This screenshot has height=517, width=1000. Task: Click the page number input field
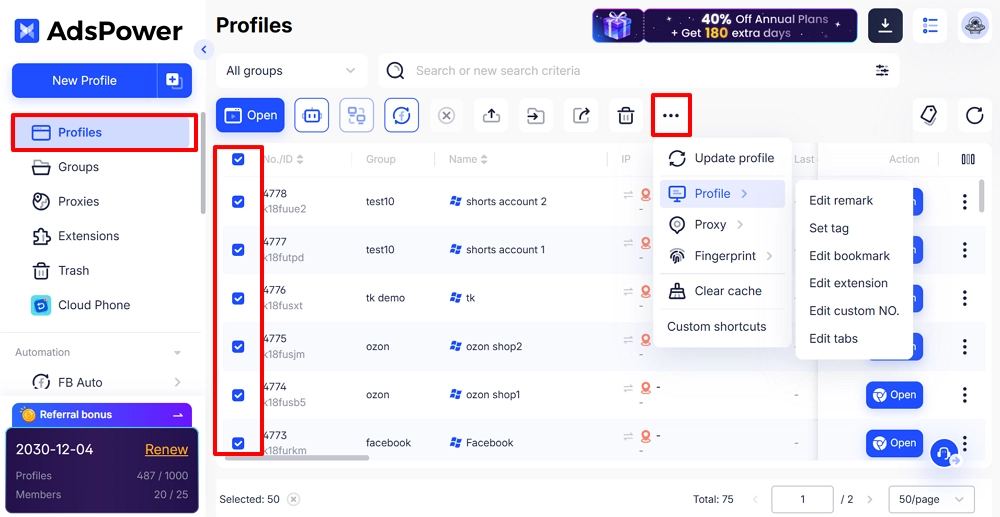[802, 499]
